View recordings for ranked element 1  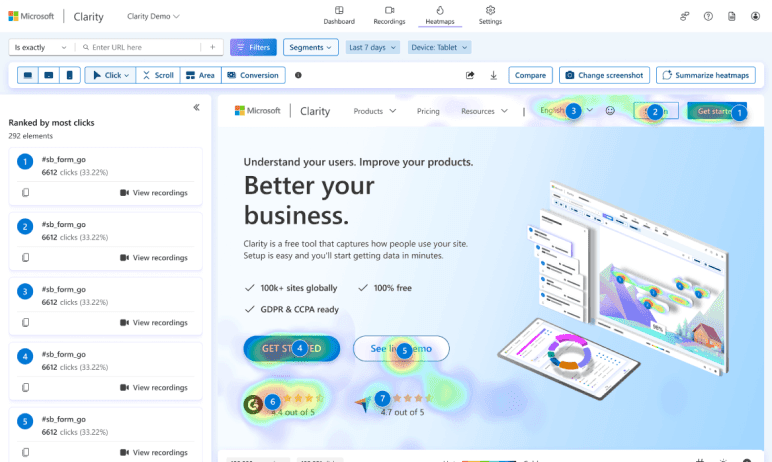click(154, 193)
